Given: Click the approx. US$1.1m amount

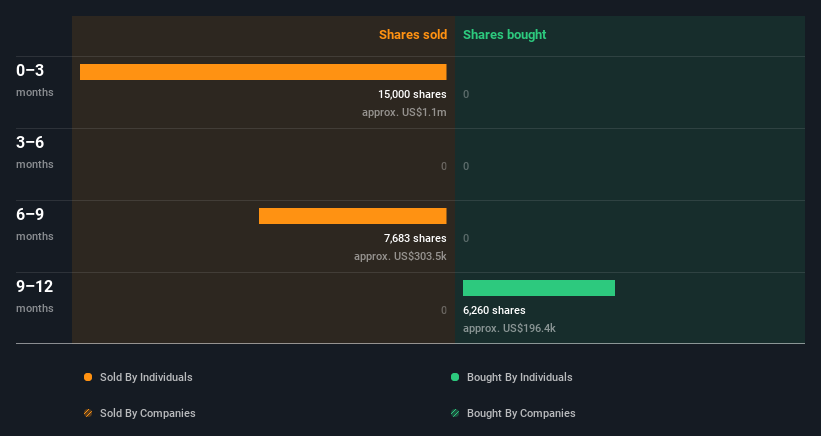Looking at the screenshot, I should 404,113.
